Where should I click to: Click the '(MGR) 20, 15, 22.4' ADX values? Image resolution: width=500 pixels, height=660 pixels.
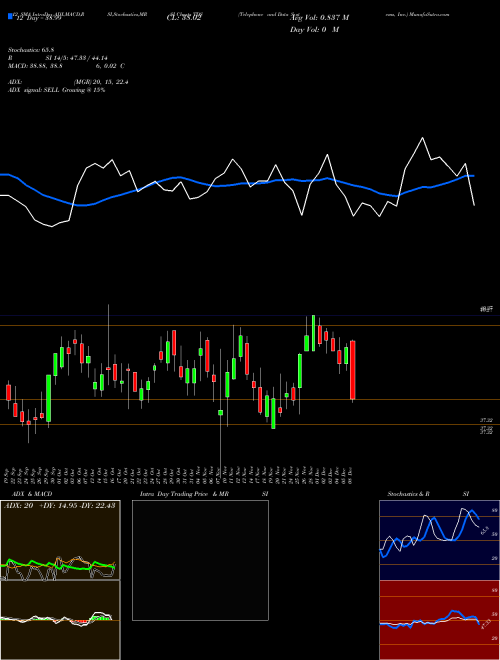point(101,82)
